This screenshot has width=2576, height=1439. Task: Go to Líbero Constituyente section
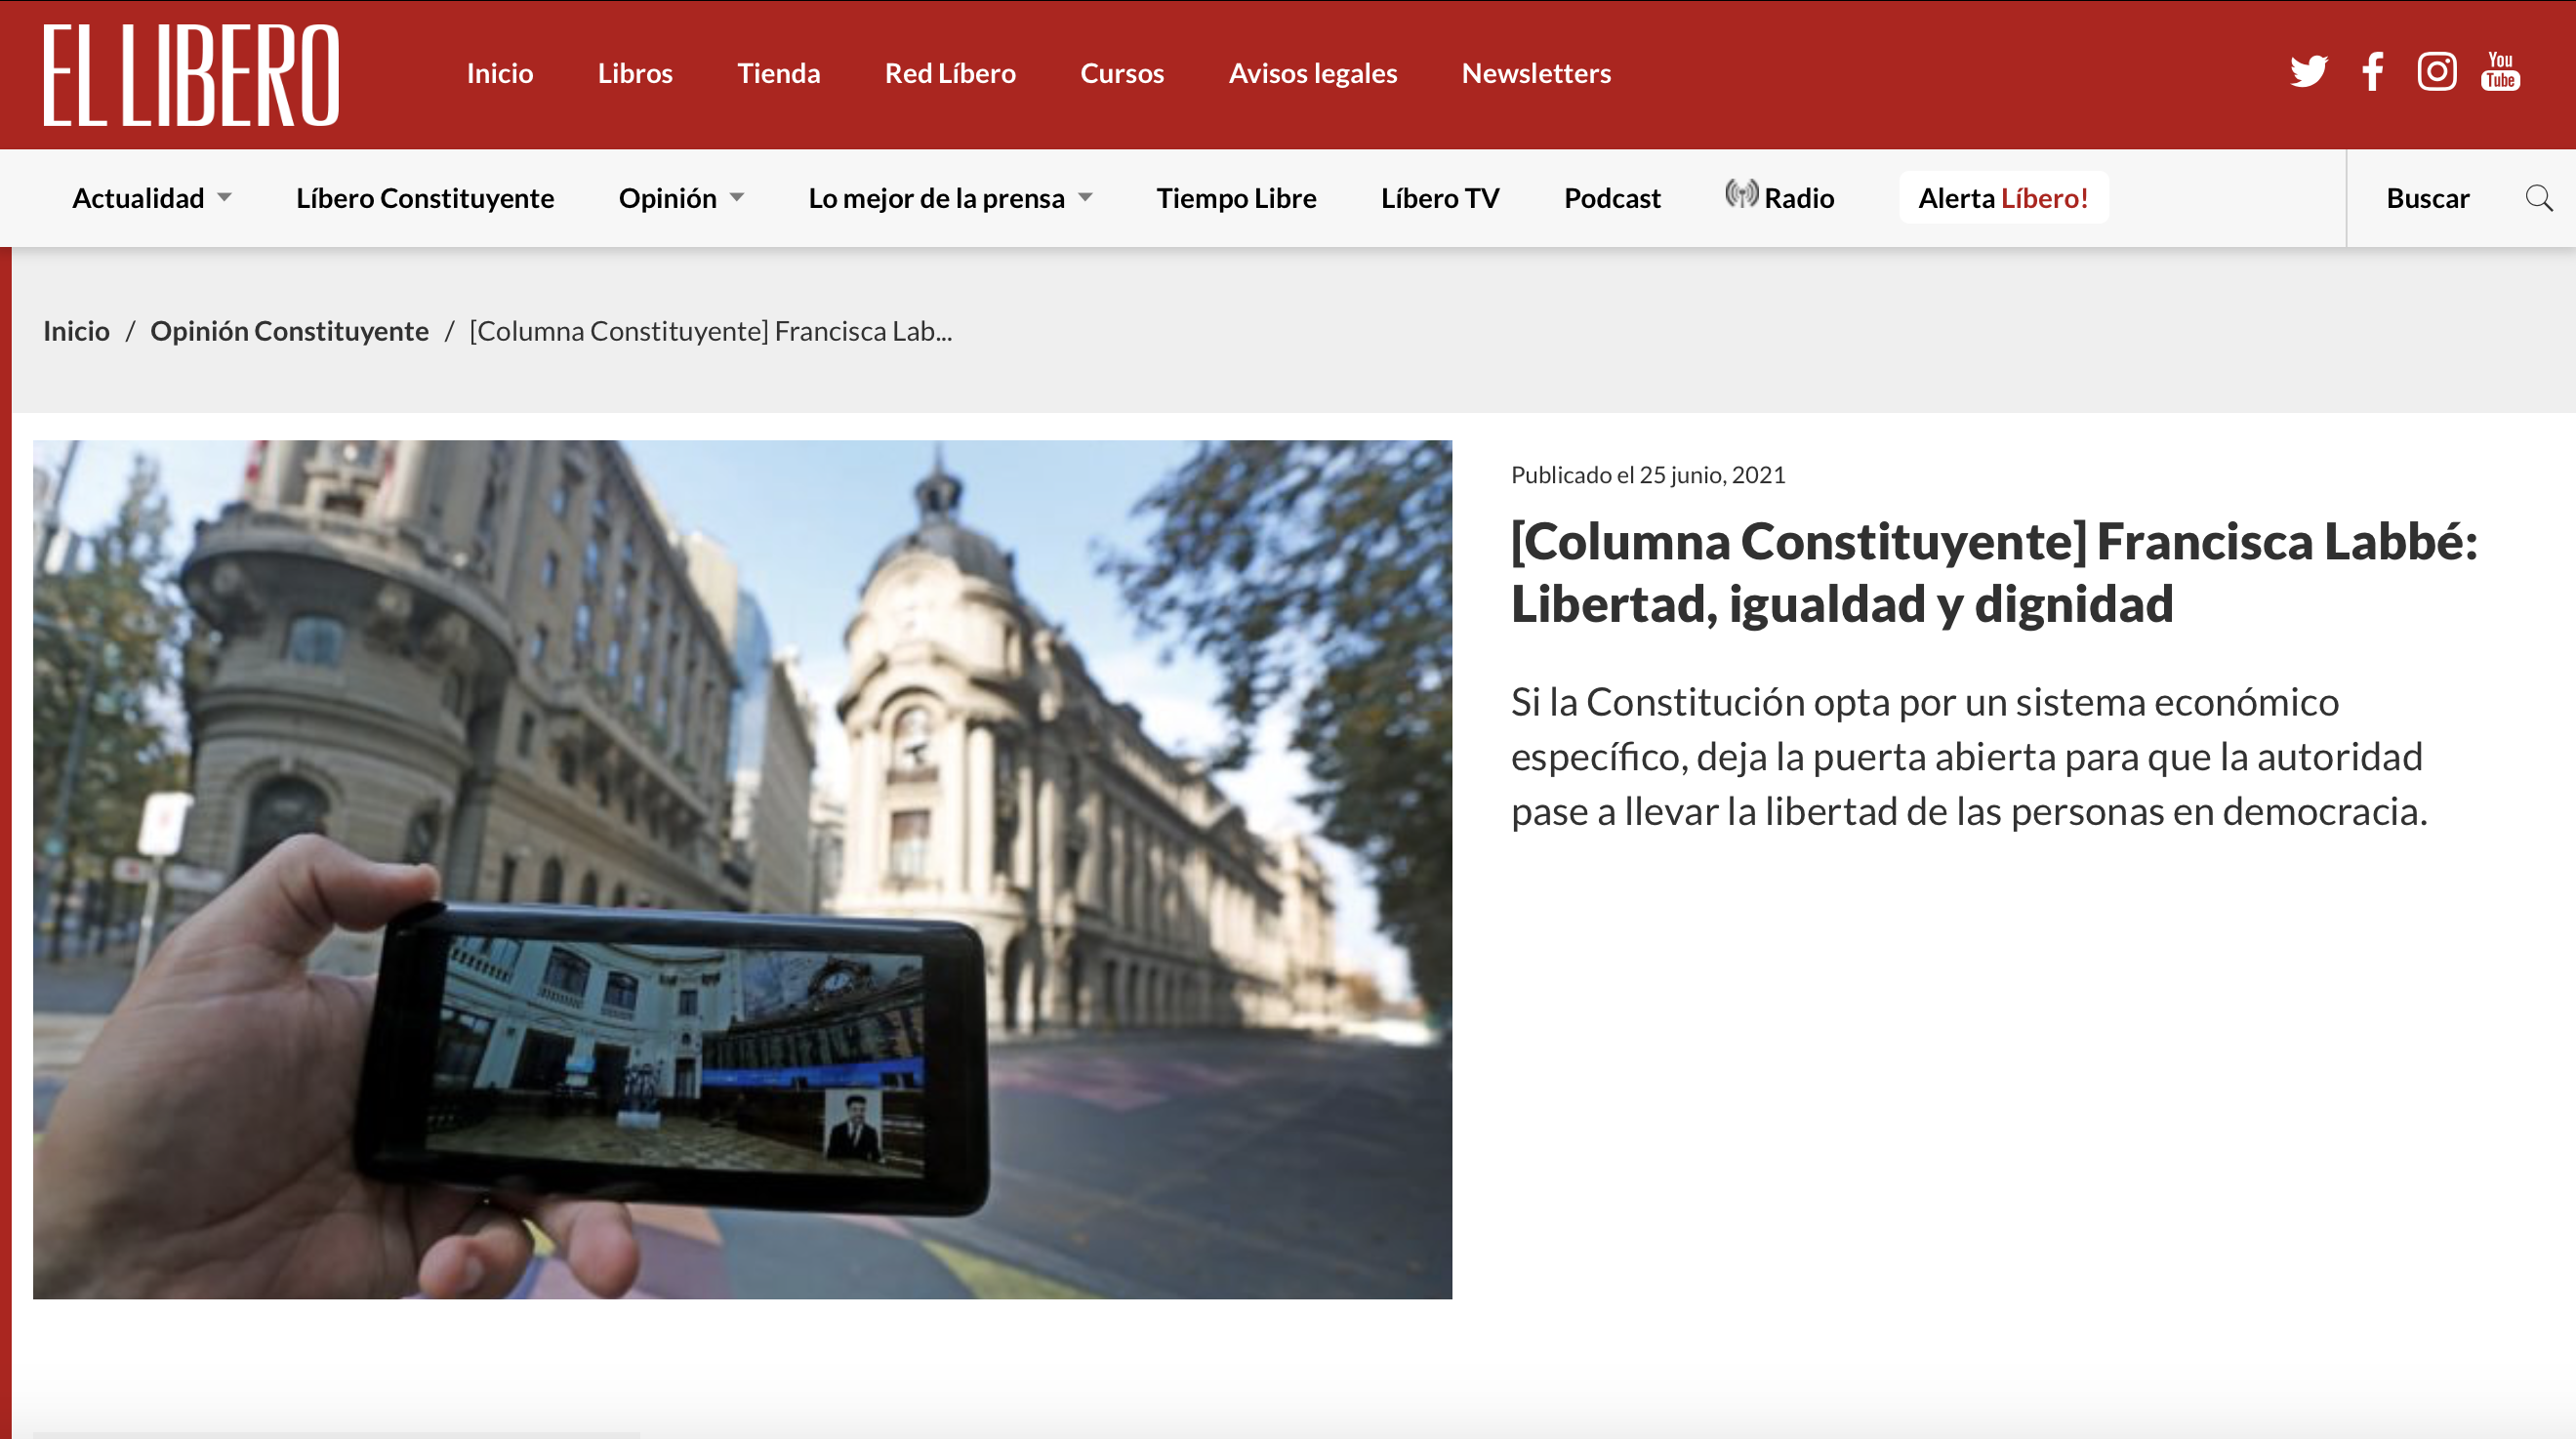[x=425, y=198]
